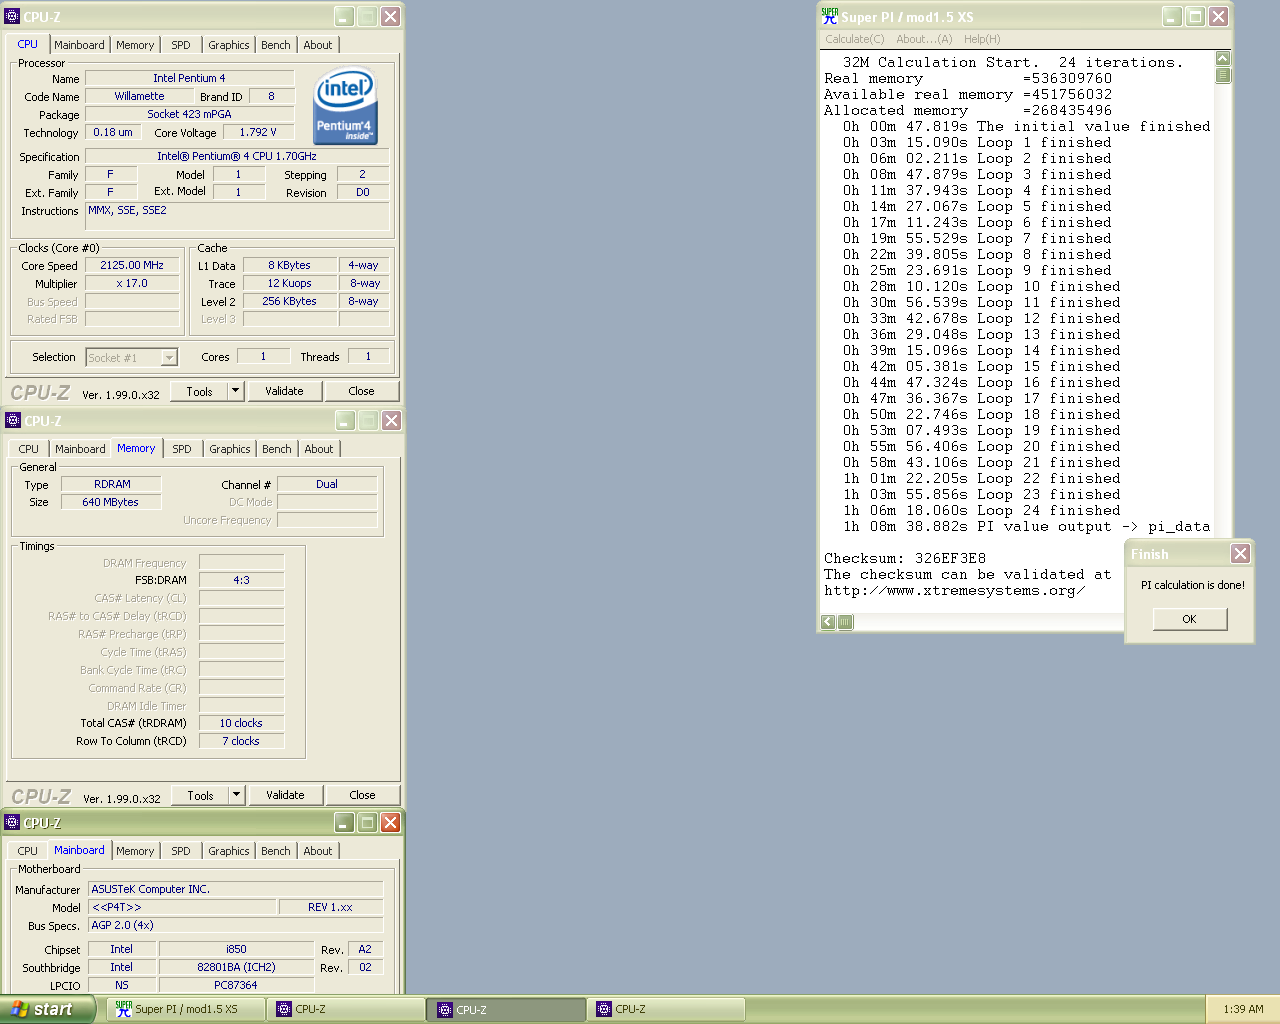Click the Multiplier value x 17.0
This screenshot has width=1280, height=1024.
coord(132,283)
